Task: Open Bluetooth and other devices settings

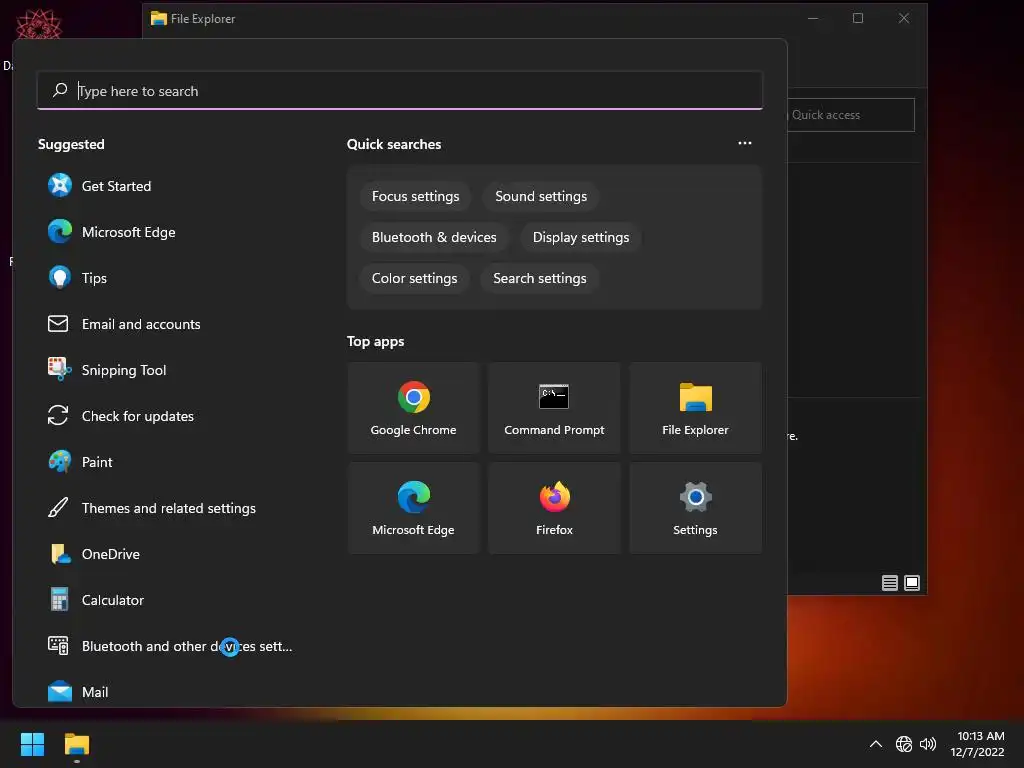Action: coord(170,646)
